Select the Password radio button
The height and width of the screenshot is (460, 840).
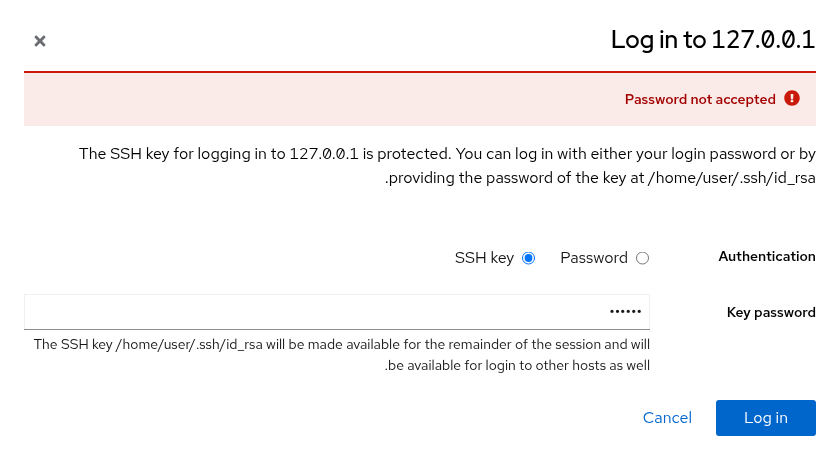[x=642, y=258]
